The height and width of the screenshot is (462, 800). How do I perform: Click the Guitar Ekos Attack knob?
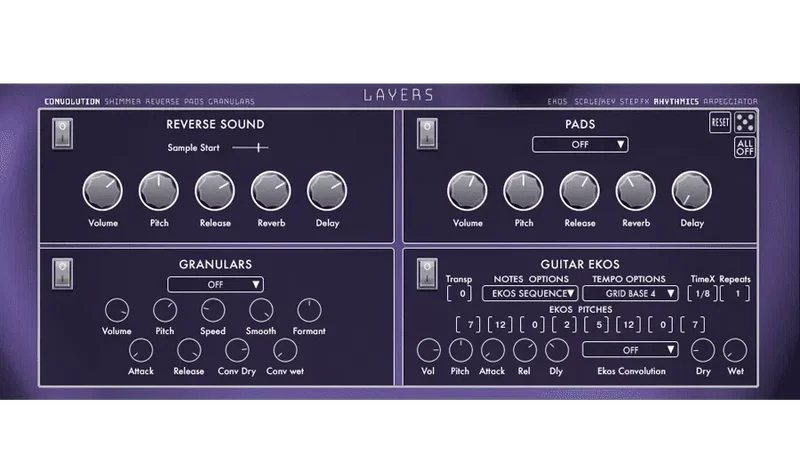click(492, 351)
